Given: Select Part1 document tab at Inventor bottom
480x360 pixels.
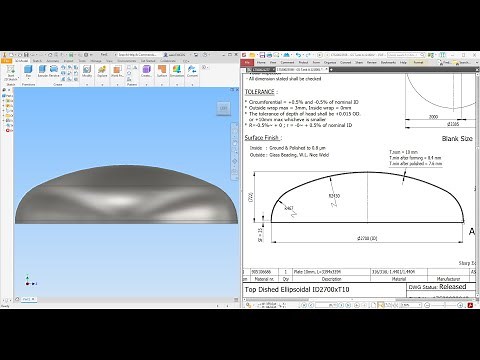Looking at the screenshot, I should click(x=29, y=299).
